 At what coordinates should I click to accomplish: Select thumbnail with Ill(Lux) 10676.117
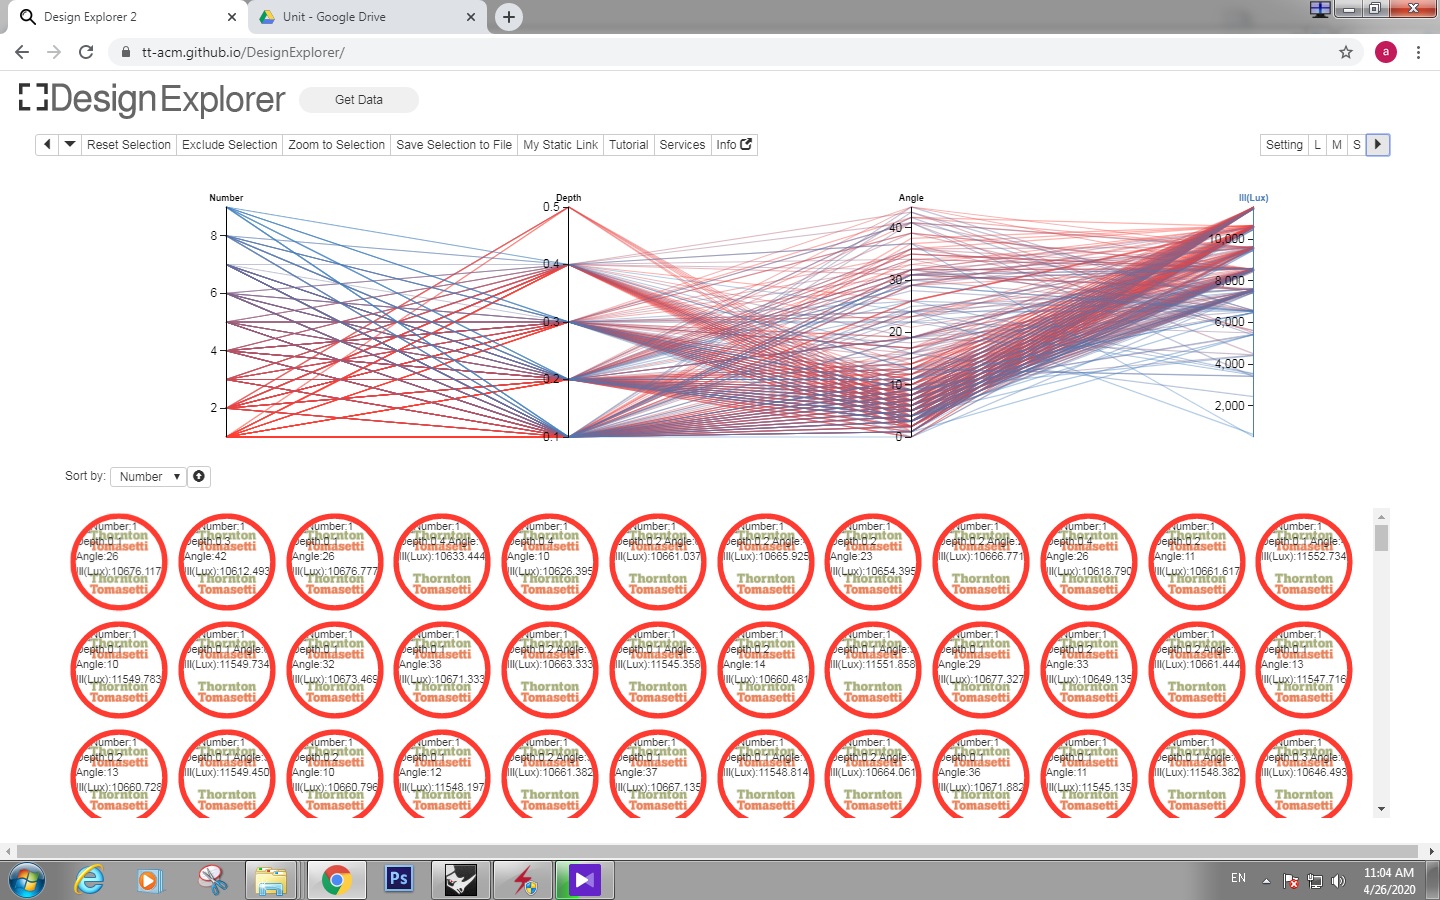pos(119,562)
